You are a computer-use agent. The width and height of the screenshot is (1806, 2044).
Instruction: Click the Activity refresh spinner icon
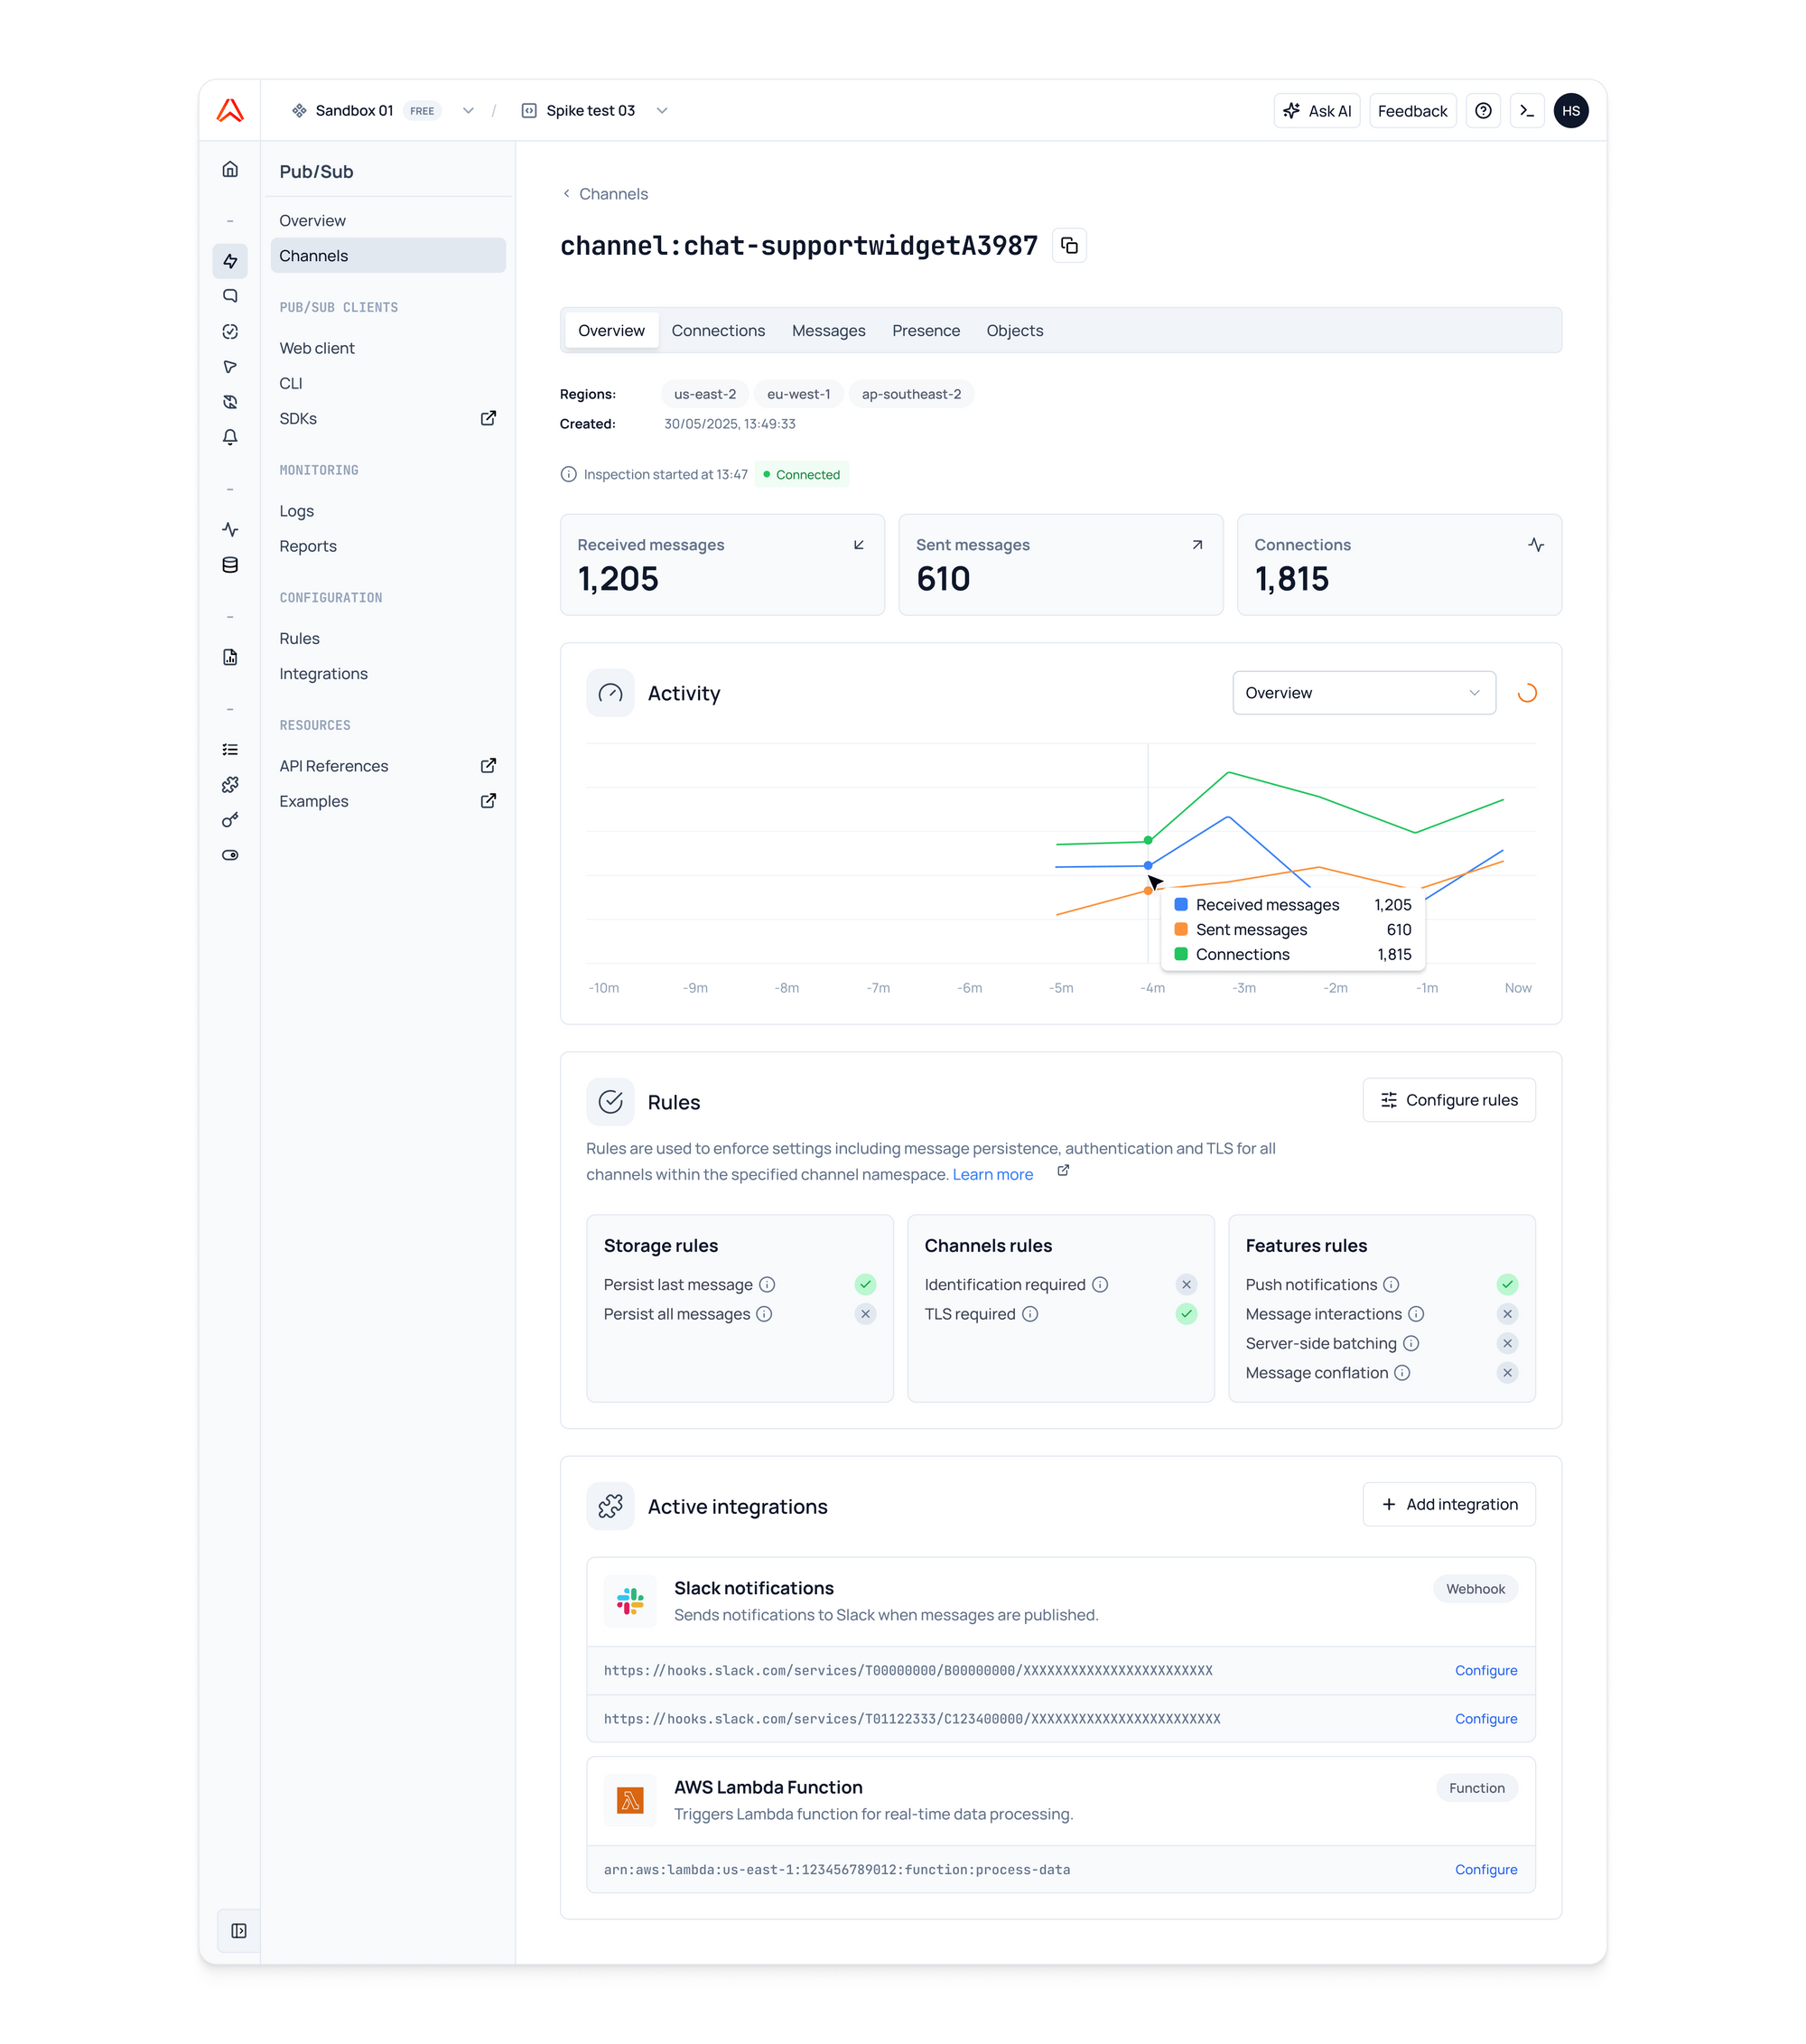pos(1526,693)
